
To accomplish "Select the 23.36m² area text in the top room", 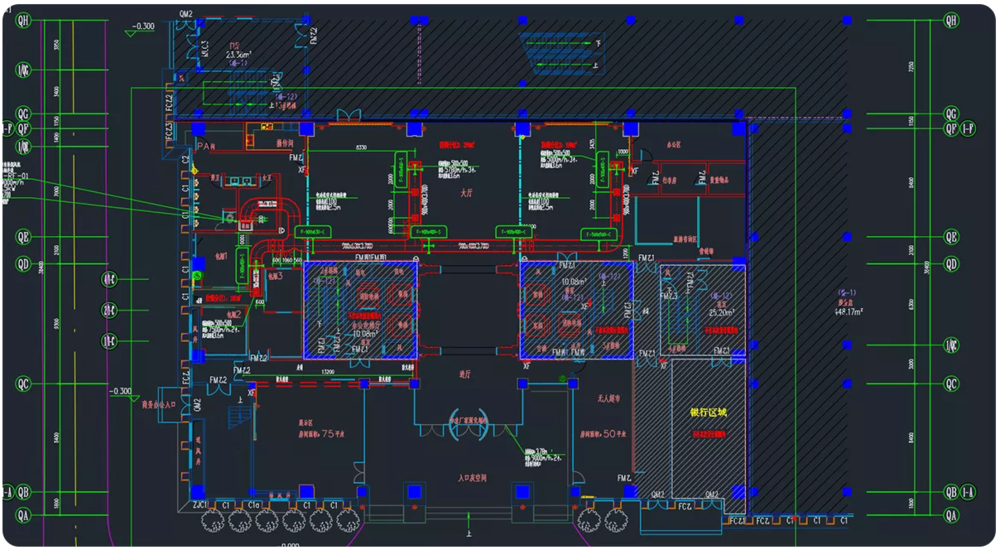I will [x=239, y=55].
